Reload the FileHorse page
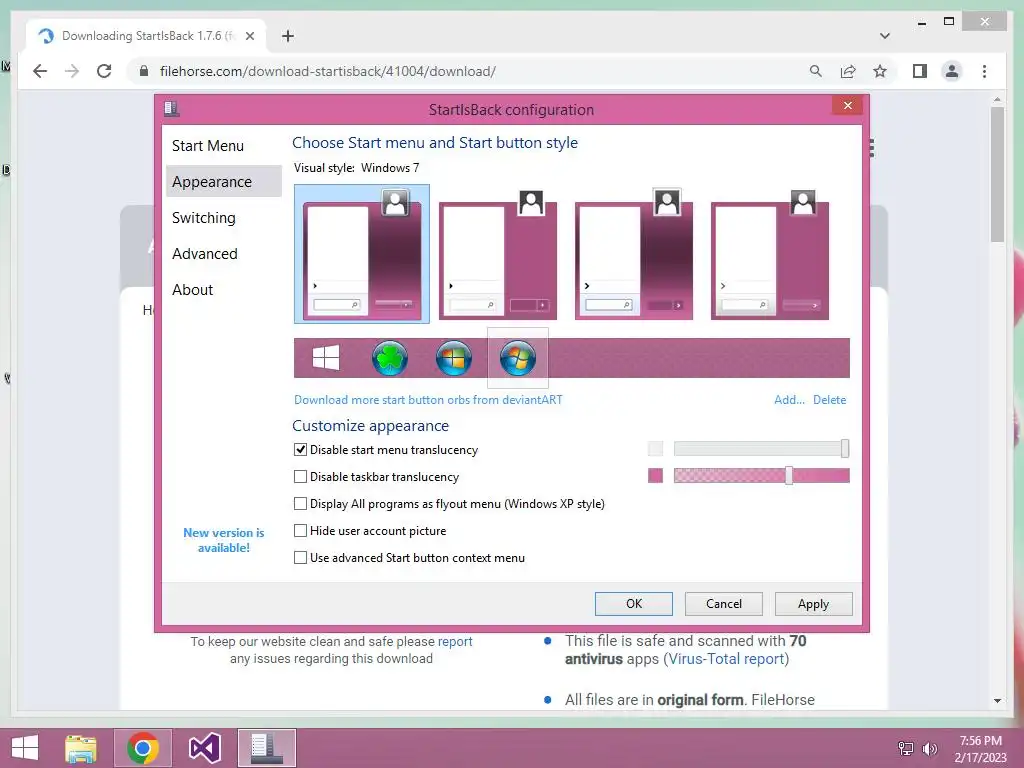Image resolution: width=1024 pixels, height=768 pixels. point(104,71)
